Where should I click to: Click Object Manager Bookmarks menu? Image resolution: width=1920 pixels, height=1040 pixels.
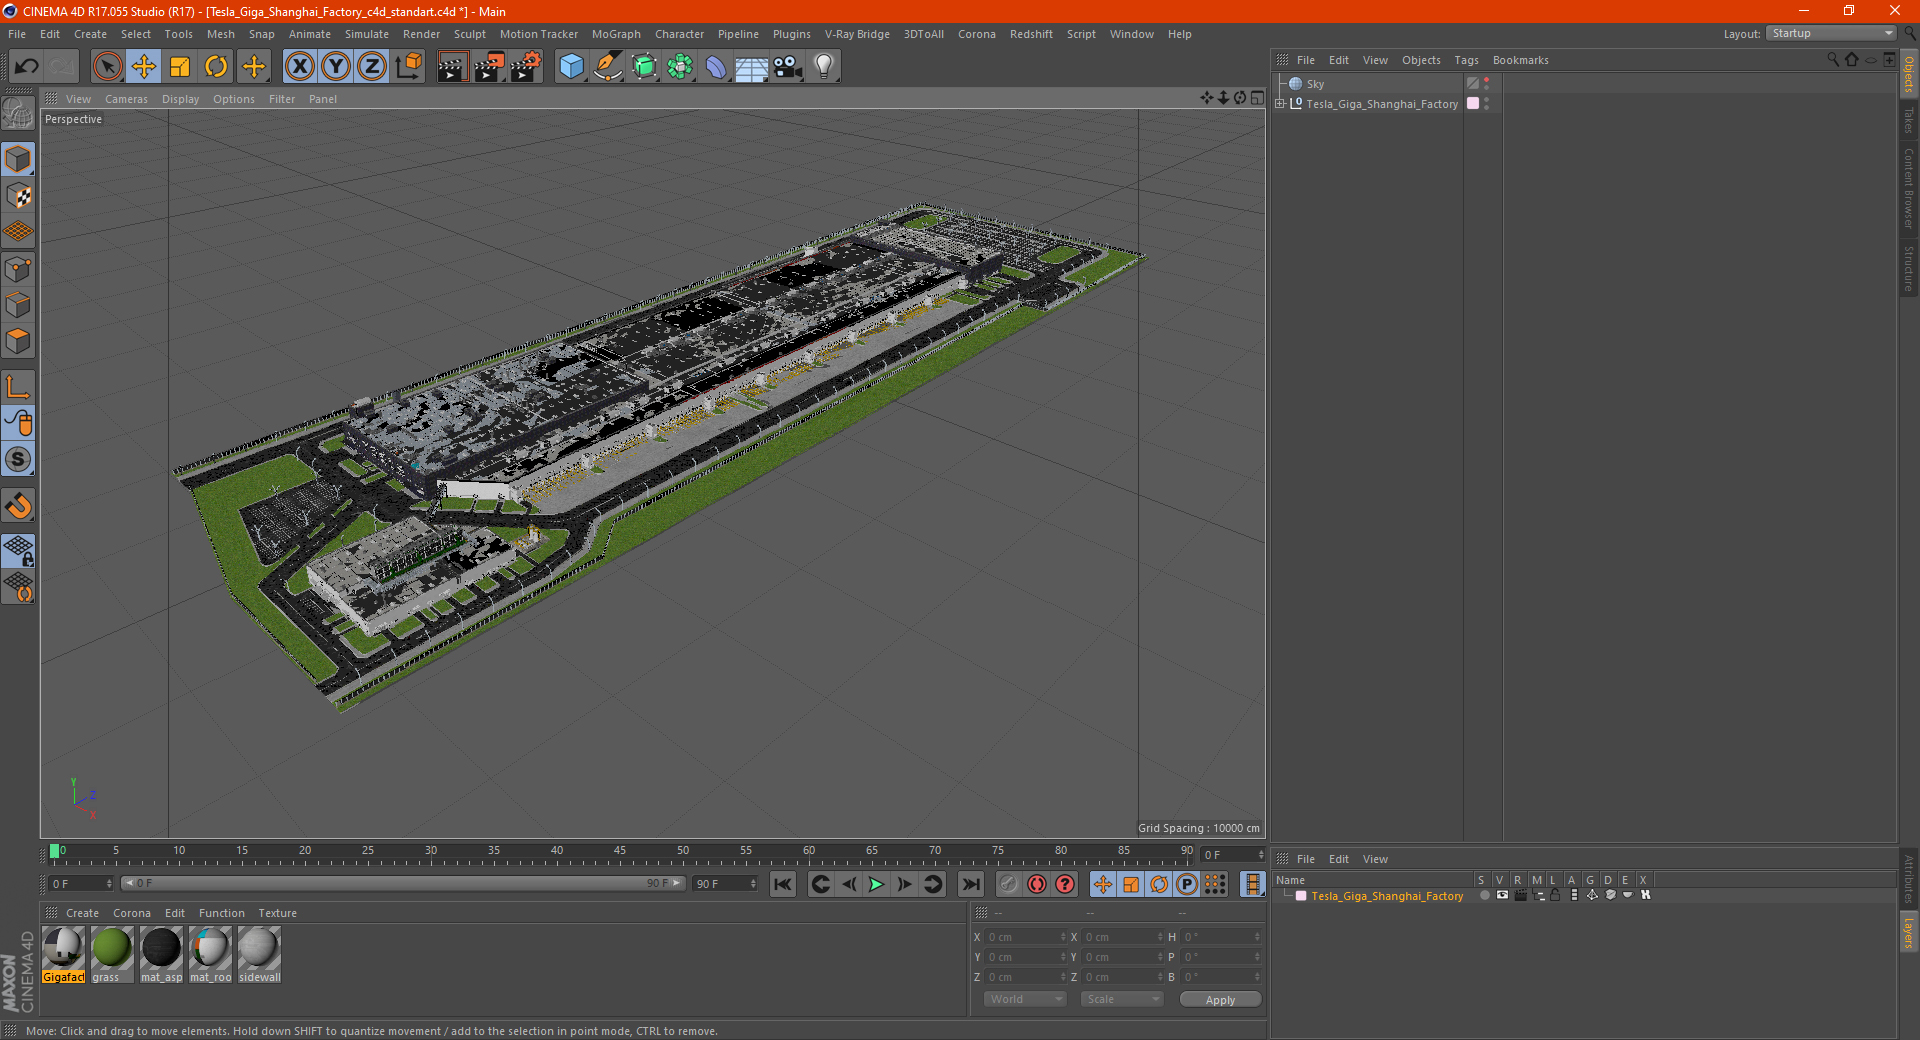pyautogui.click(x=1520, y=60)
